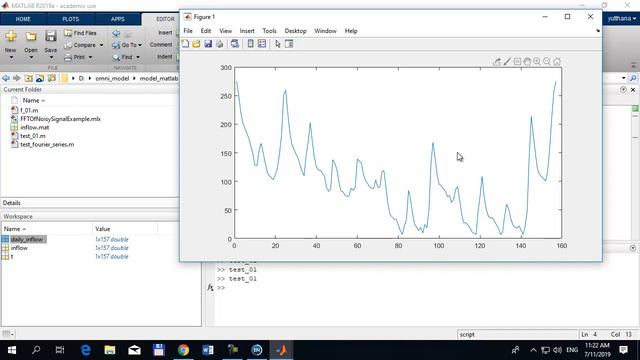Open address bar path dropdown arrow
The width and height of the screenshot is (640, 360).
(623, 78)
